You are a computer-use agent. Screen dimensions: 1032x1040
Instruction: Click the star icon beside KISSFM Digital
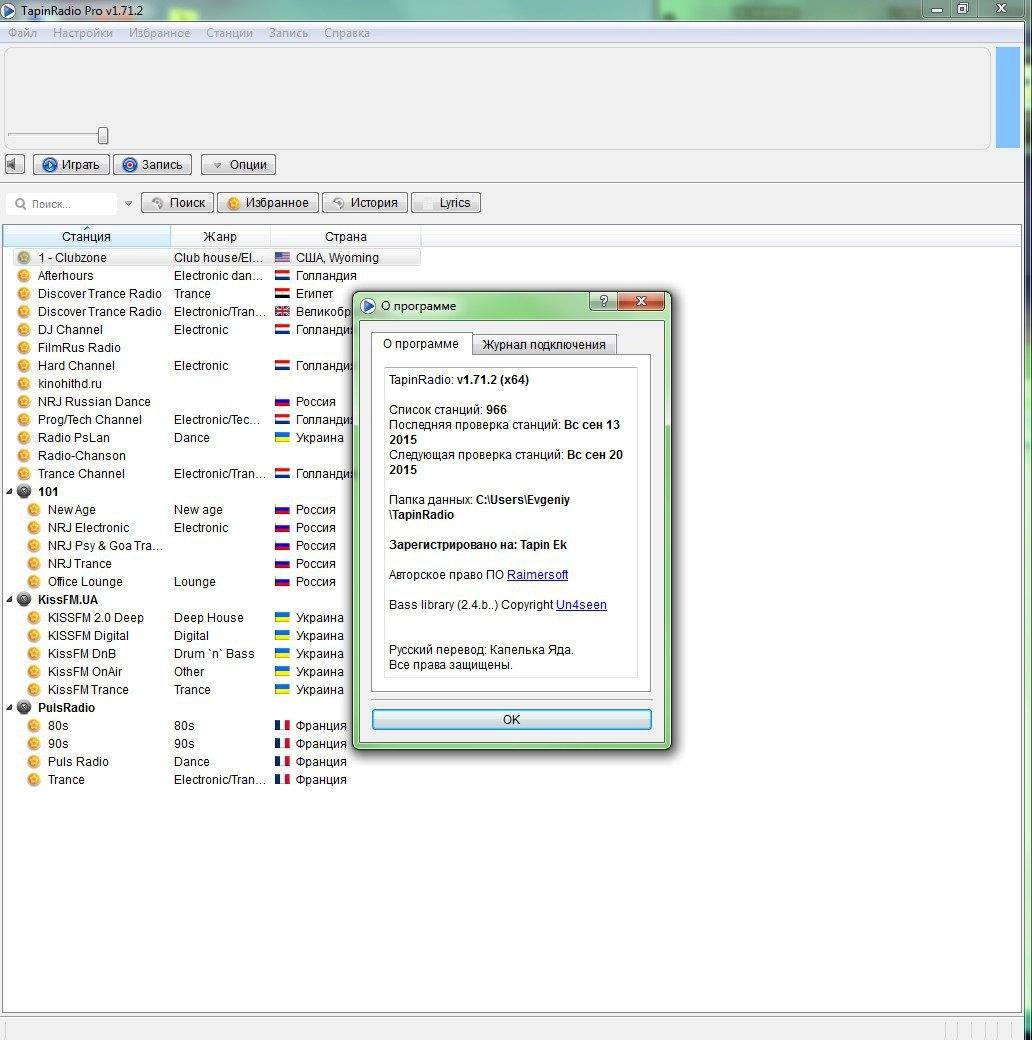point(34,635)
